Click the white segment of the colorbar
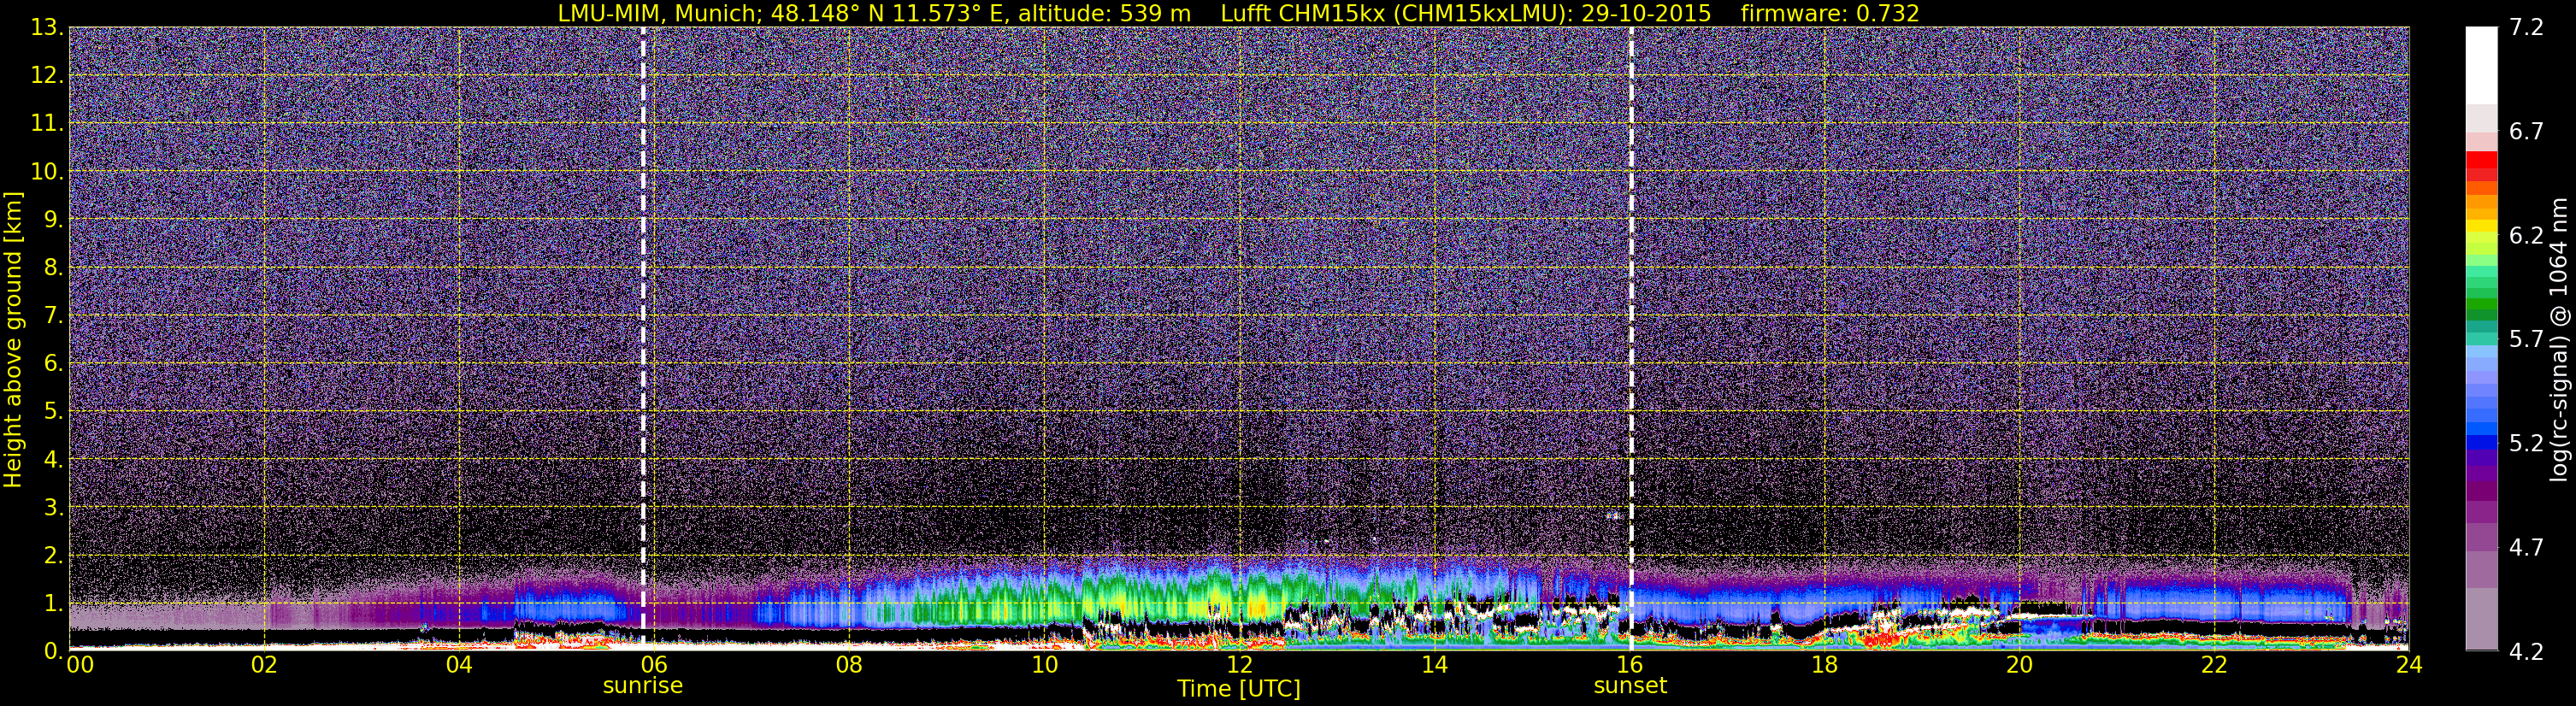This screenshot has height=706, width=2576. (2481, 65)
